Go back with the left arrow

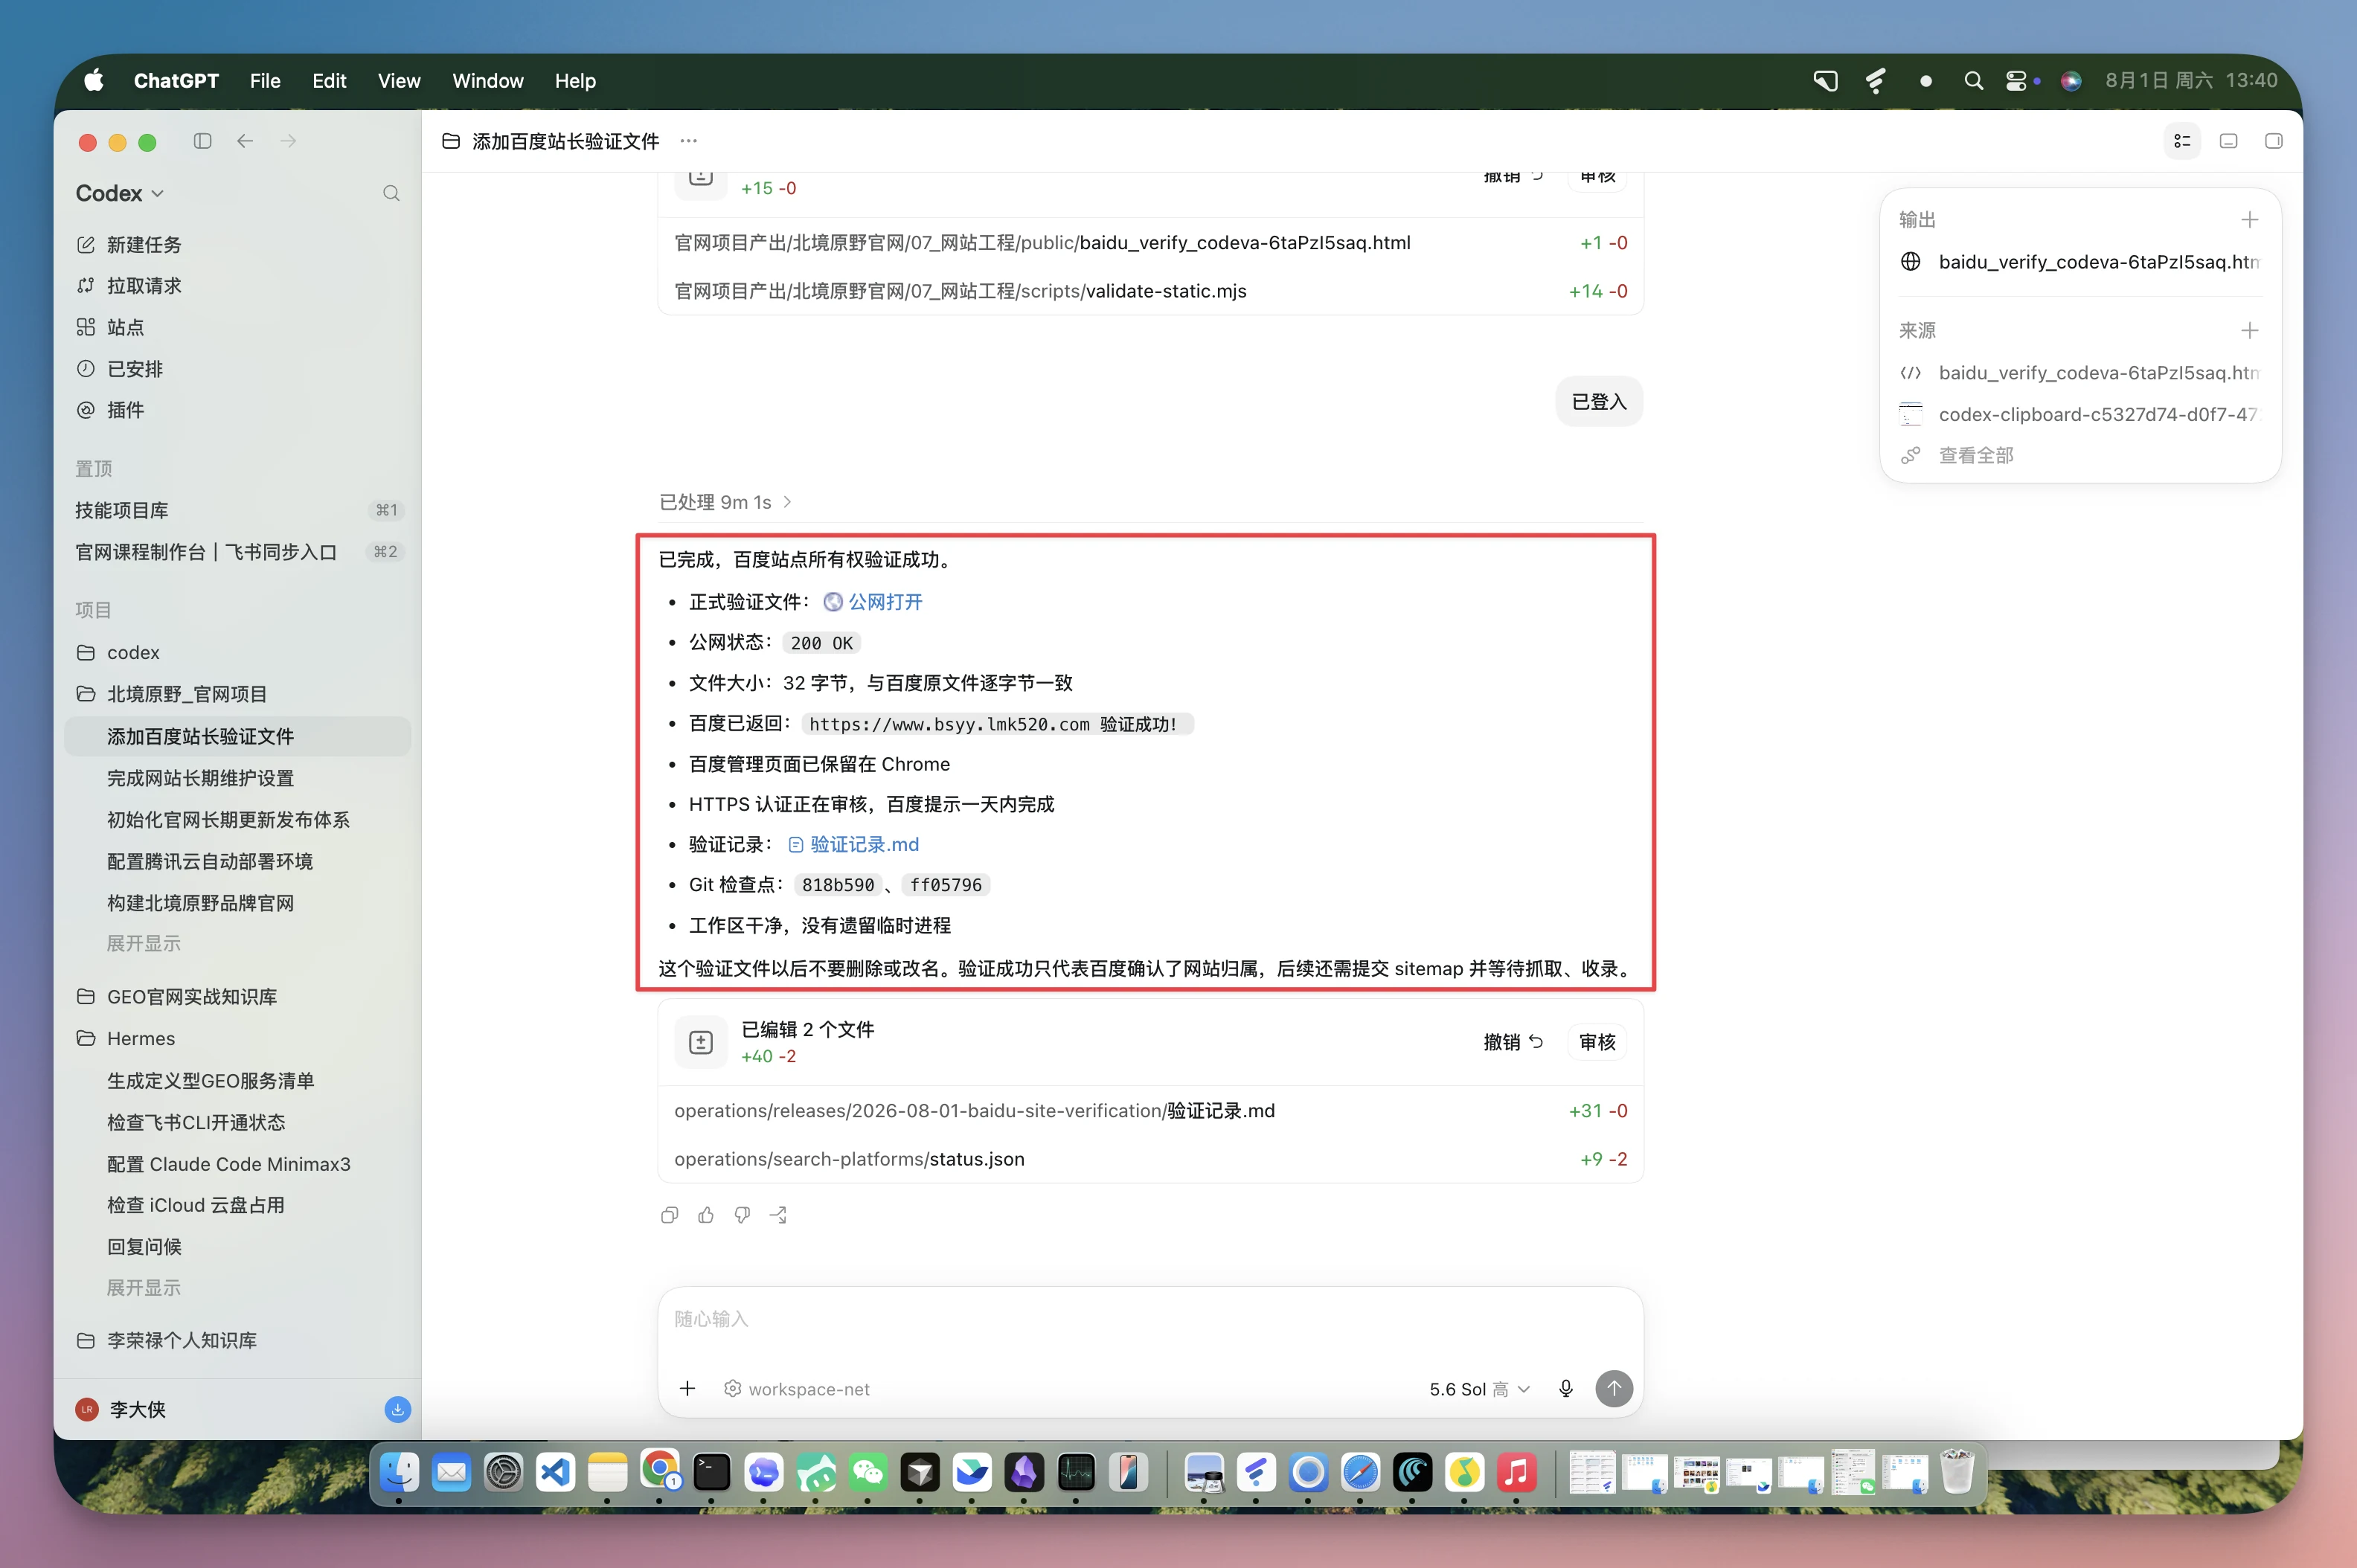tap(245, 141)
